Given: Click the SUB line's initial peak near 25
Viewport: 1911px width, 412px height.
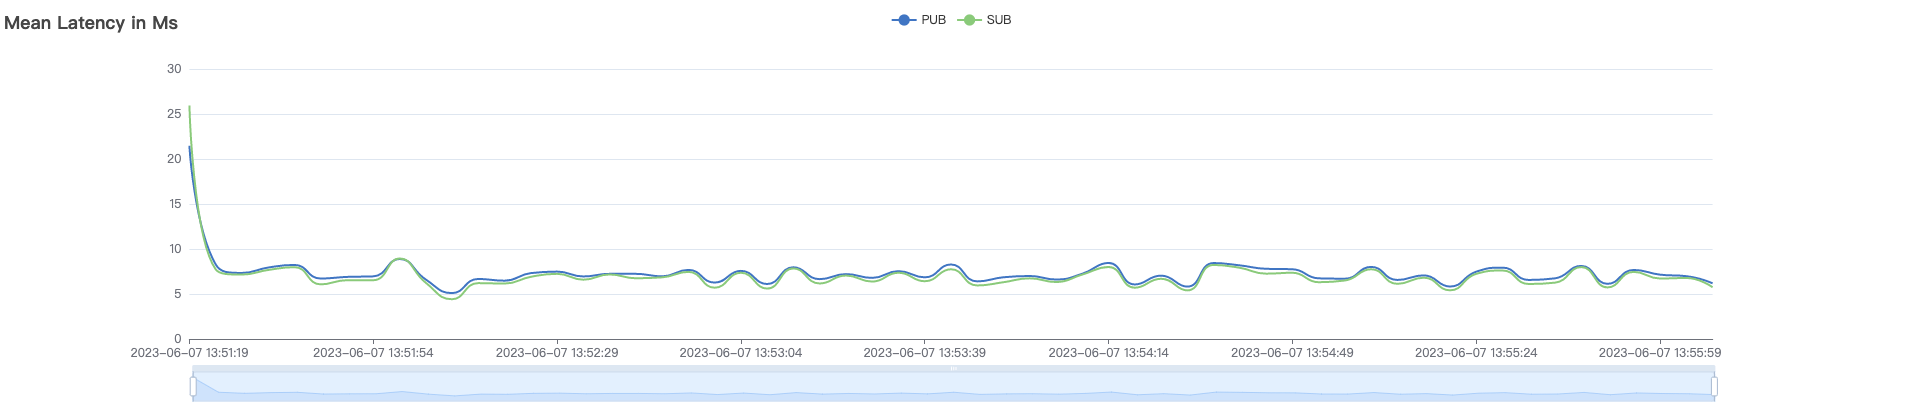Looking at the screenshot, I should [190, 108].
